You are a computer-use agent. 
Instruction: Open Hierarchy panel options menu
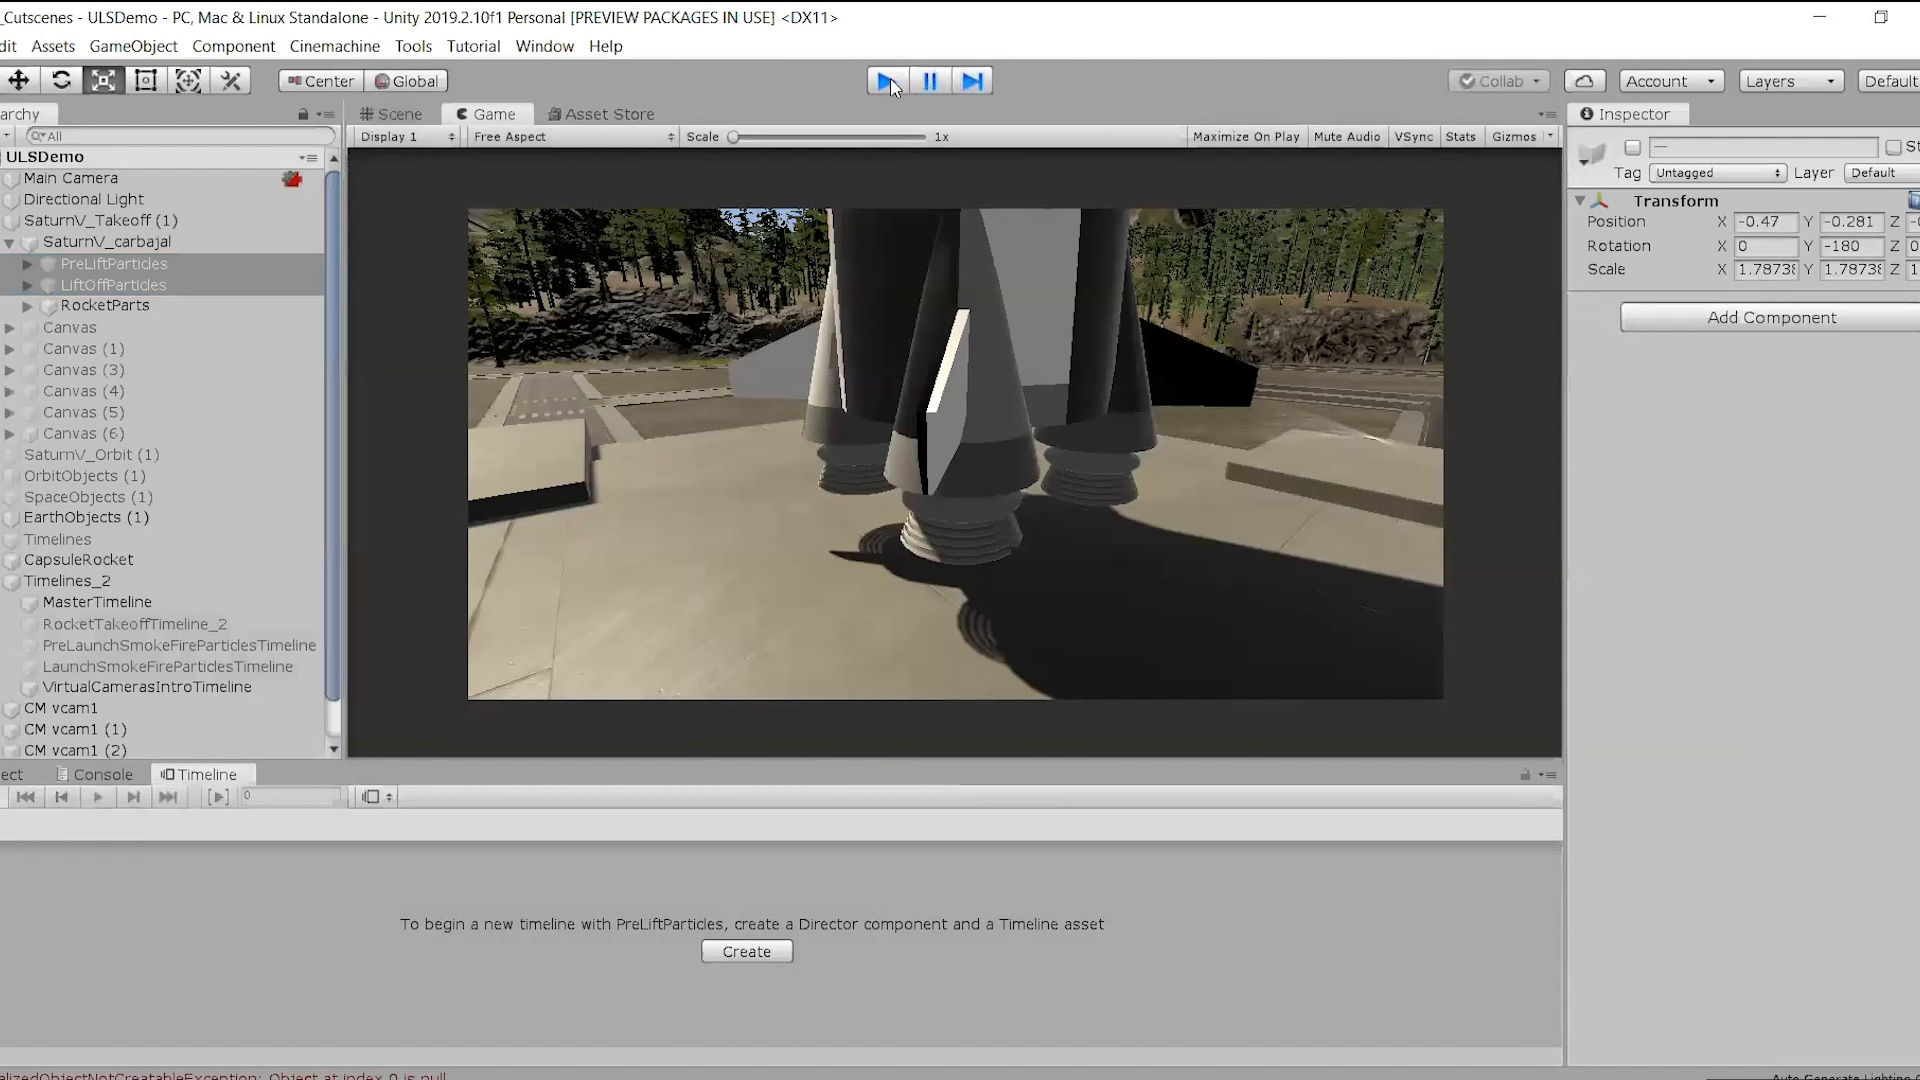coord(326,115)
